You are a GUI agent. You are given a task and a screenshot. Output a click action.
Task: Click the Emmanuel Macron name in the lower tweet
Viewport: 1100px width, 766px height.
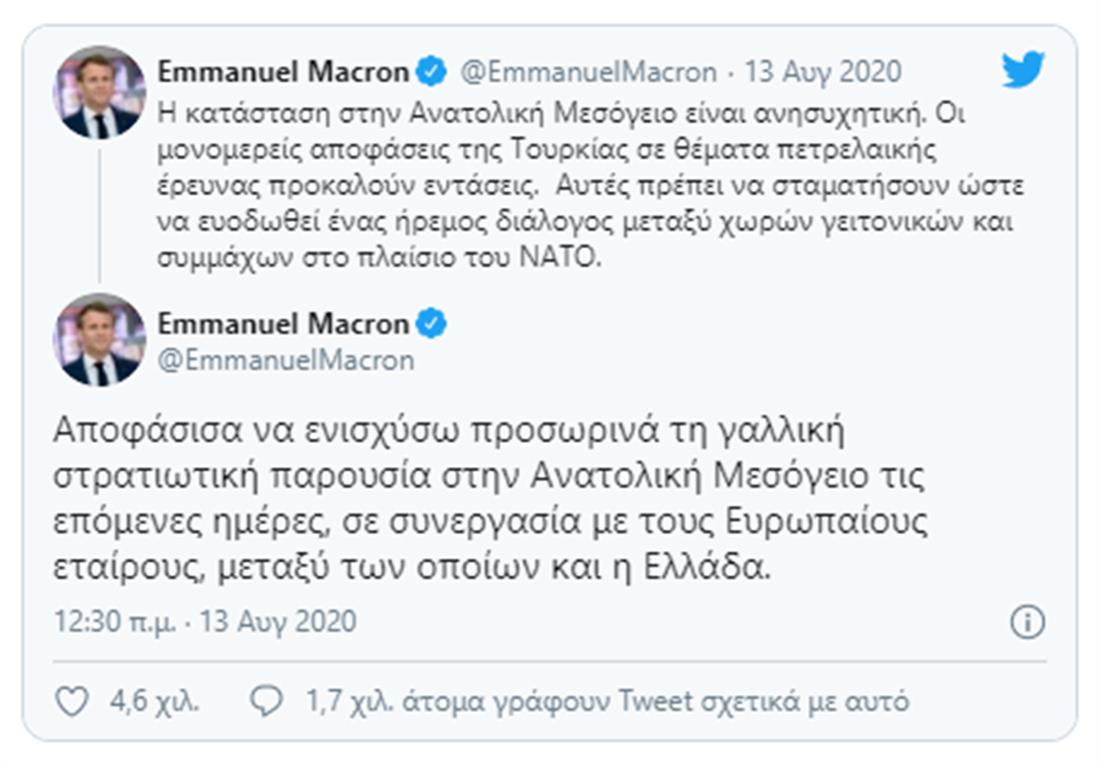pyautogui.click(x=283, y=323)
